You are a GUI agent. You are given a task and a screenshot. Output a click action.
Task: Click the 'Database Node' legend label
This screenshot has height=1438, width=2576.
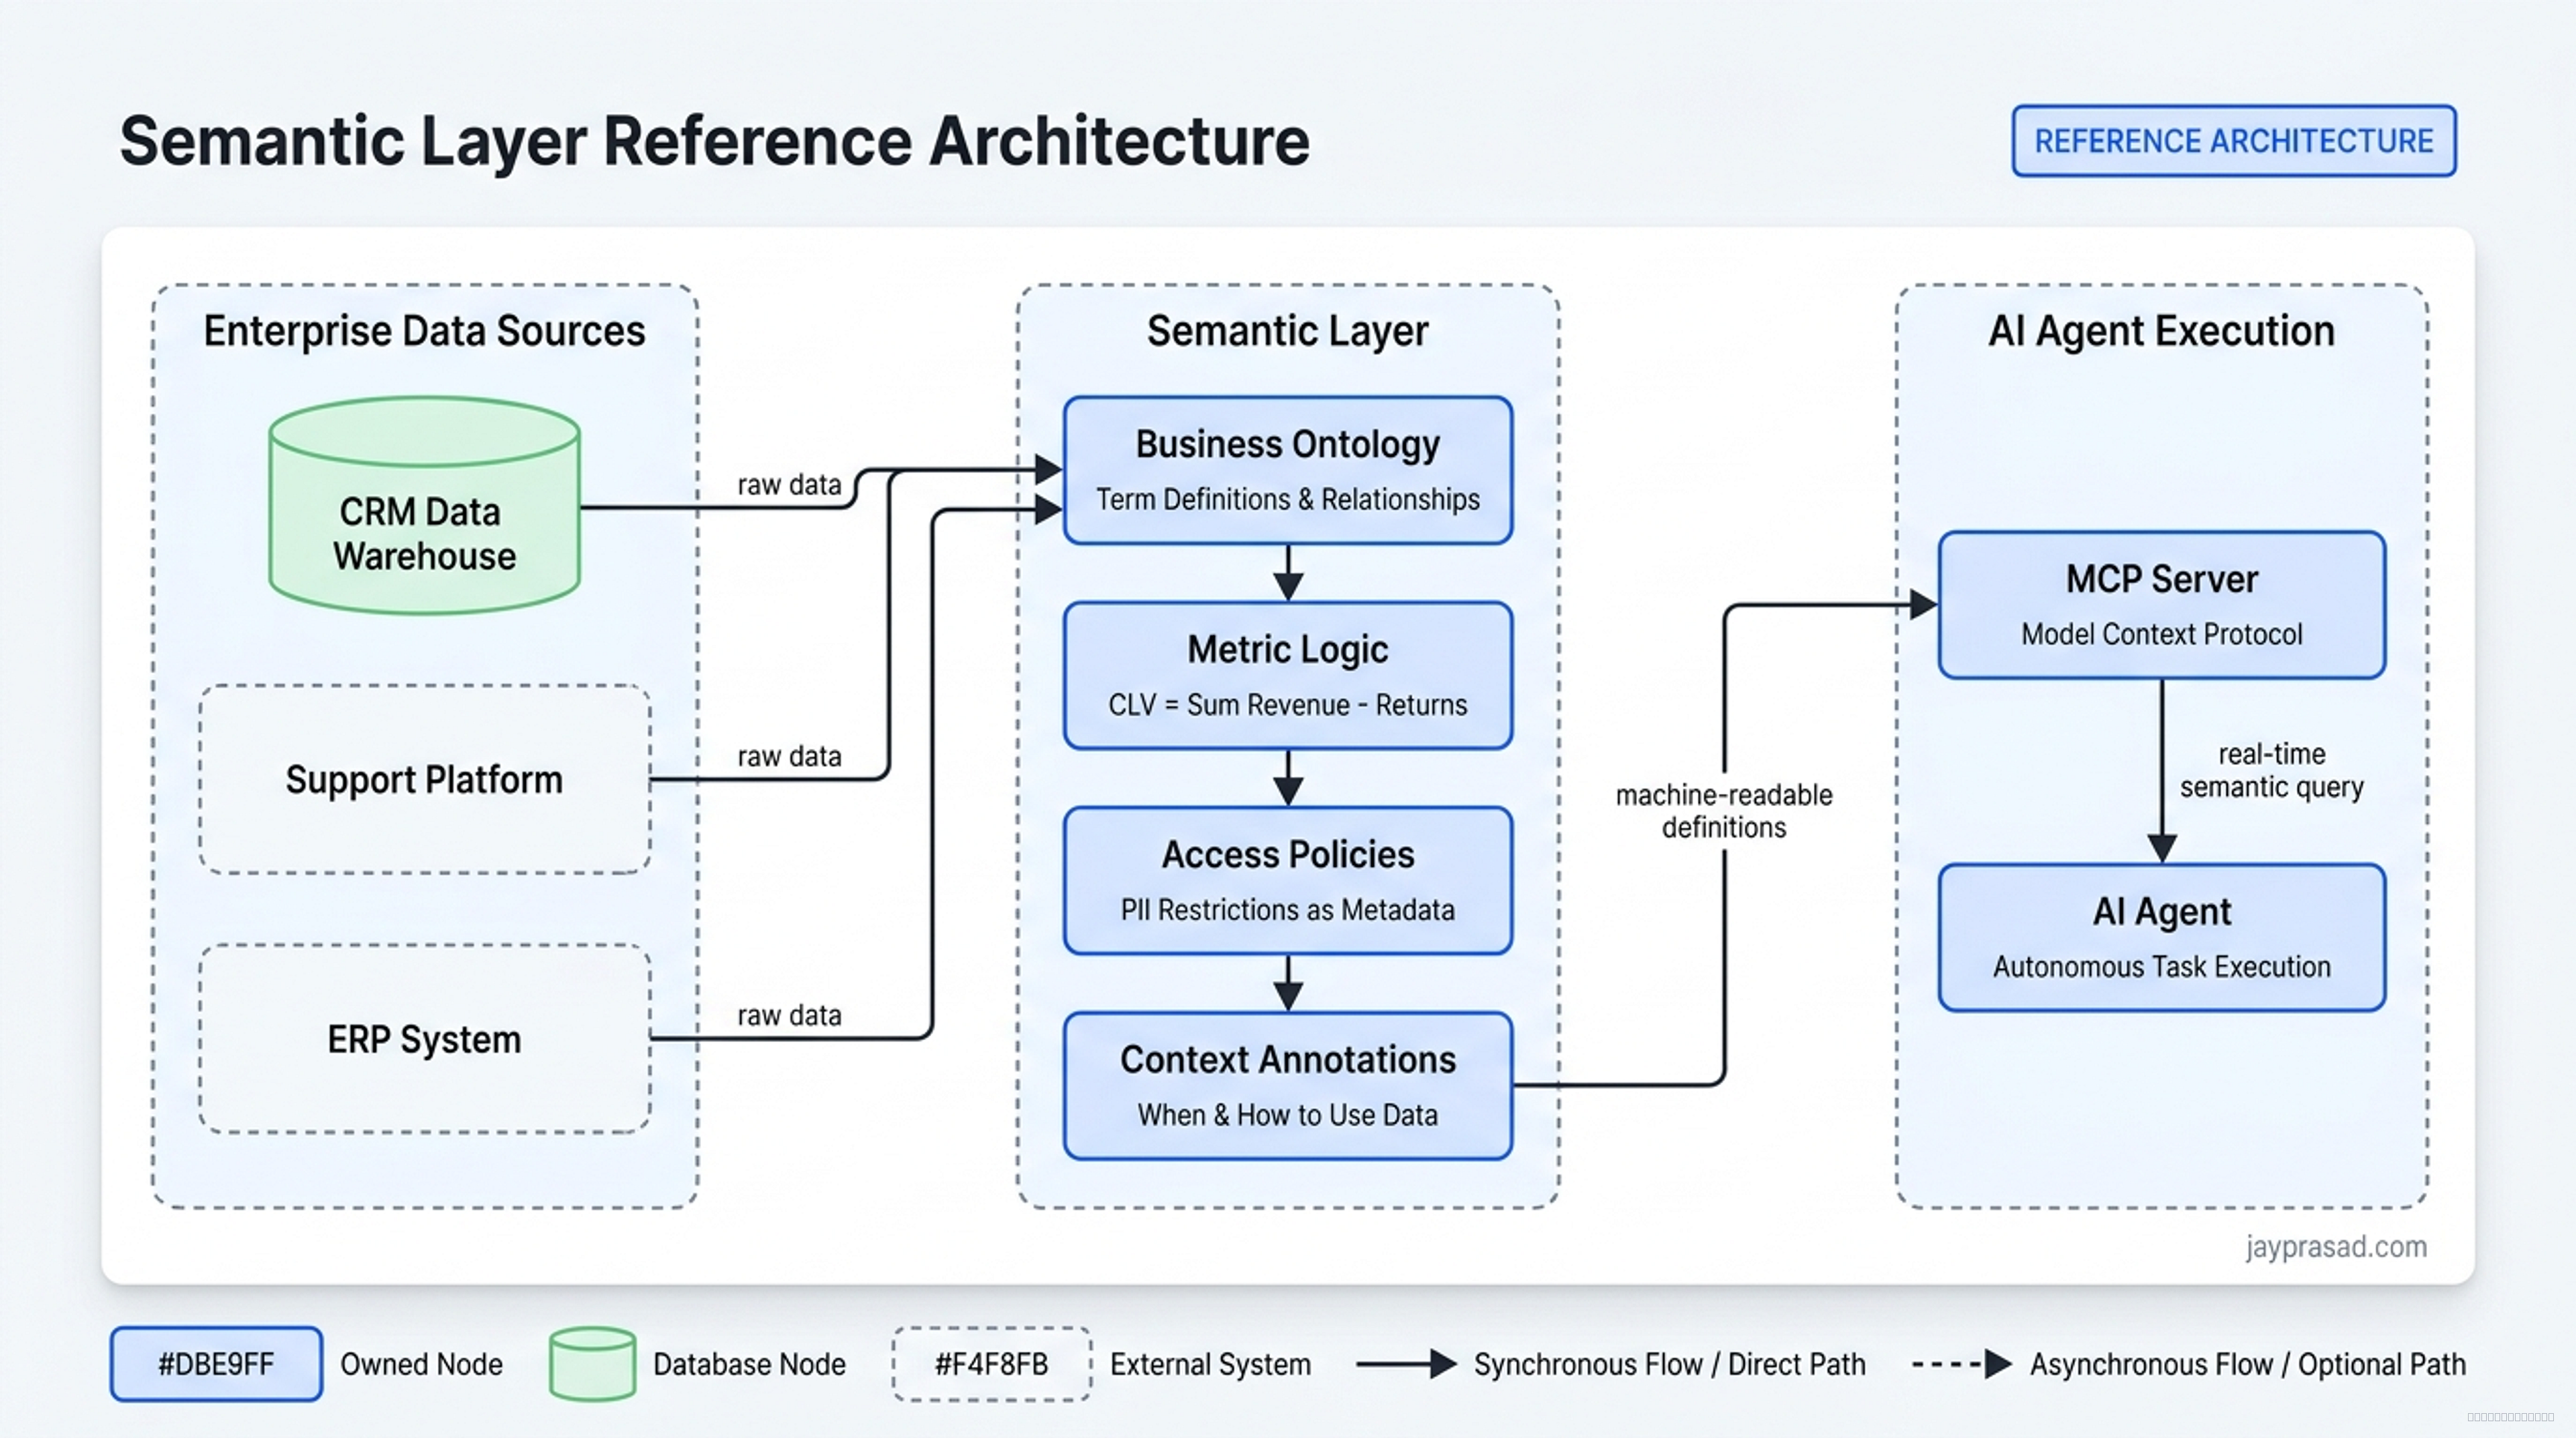pos(749,1365)
